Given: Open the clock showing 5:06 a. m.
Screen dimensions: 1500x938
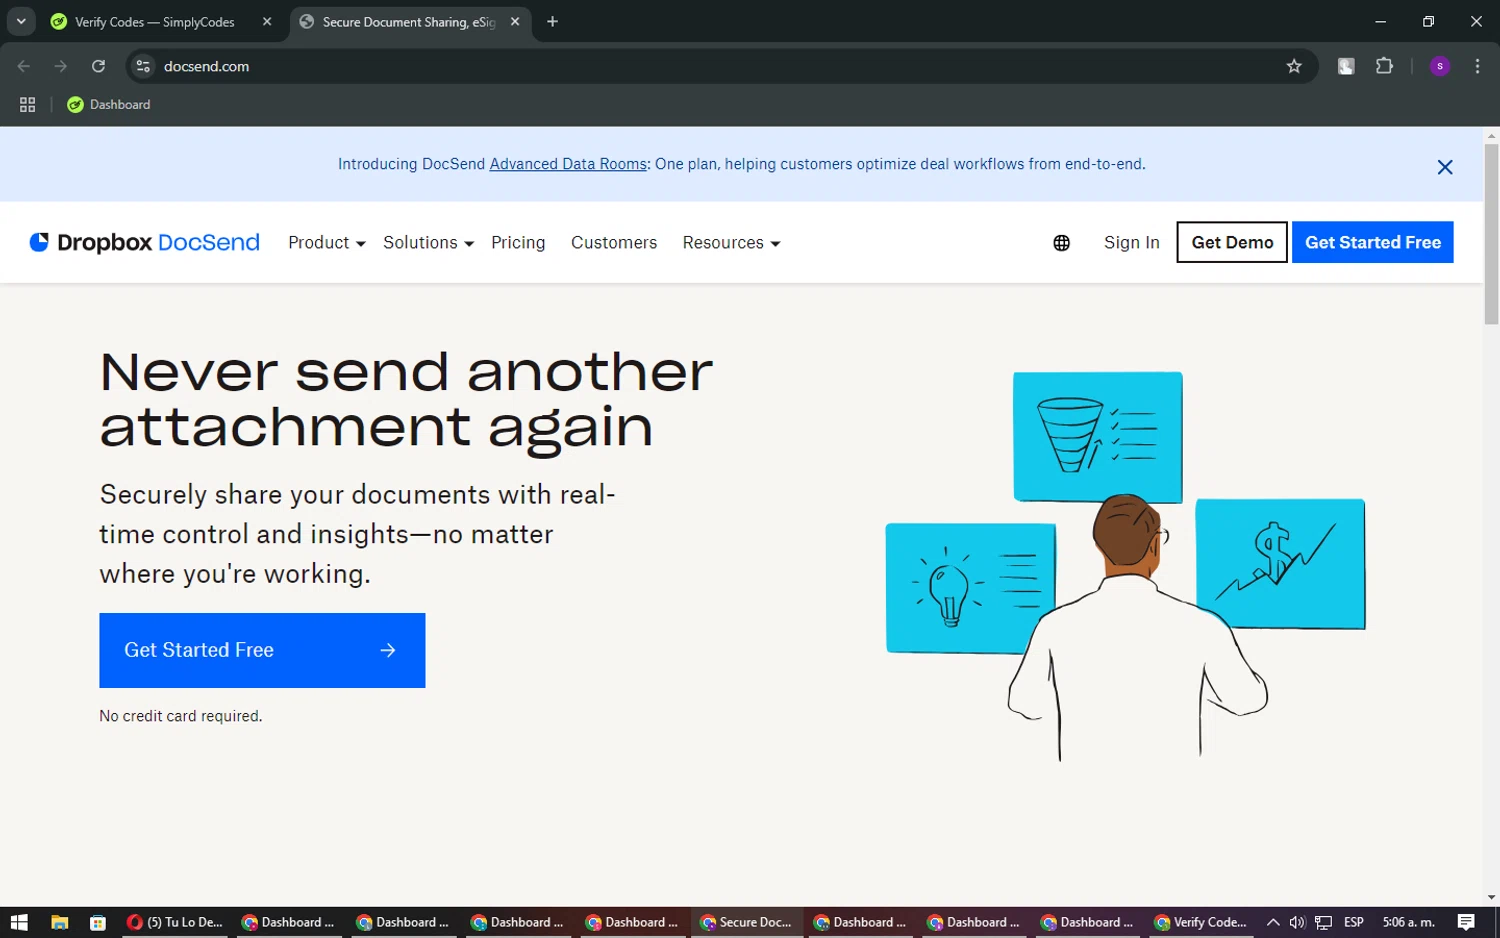Looking at the screenshot, I should [1408, 922].
